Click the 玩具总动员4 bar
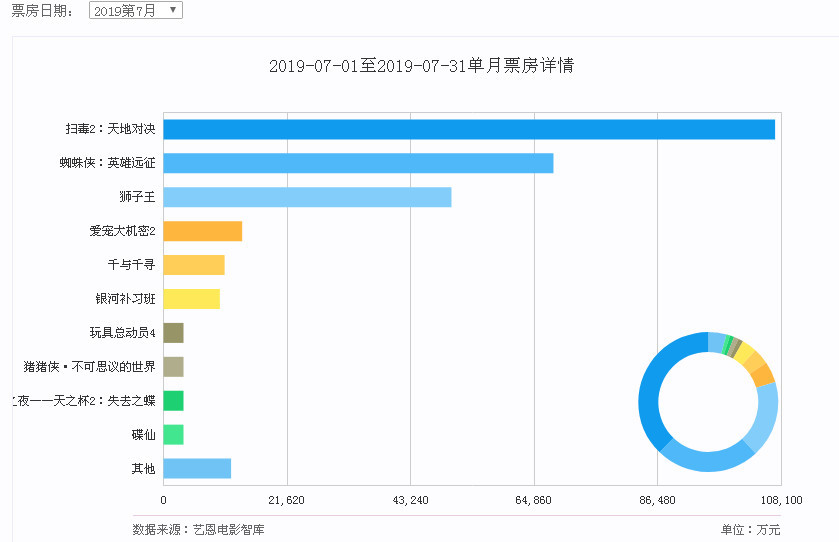 (173, 333)
